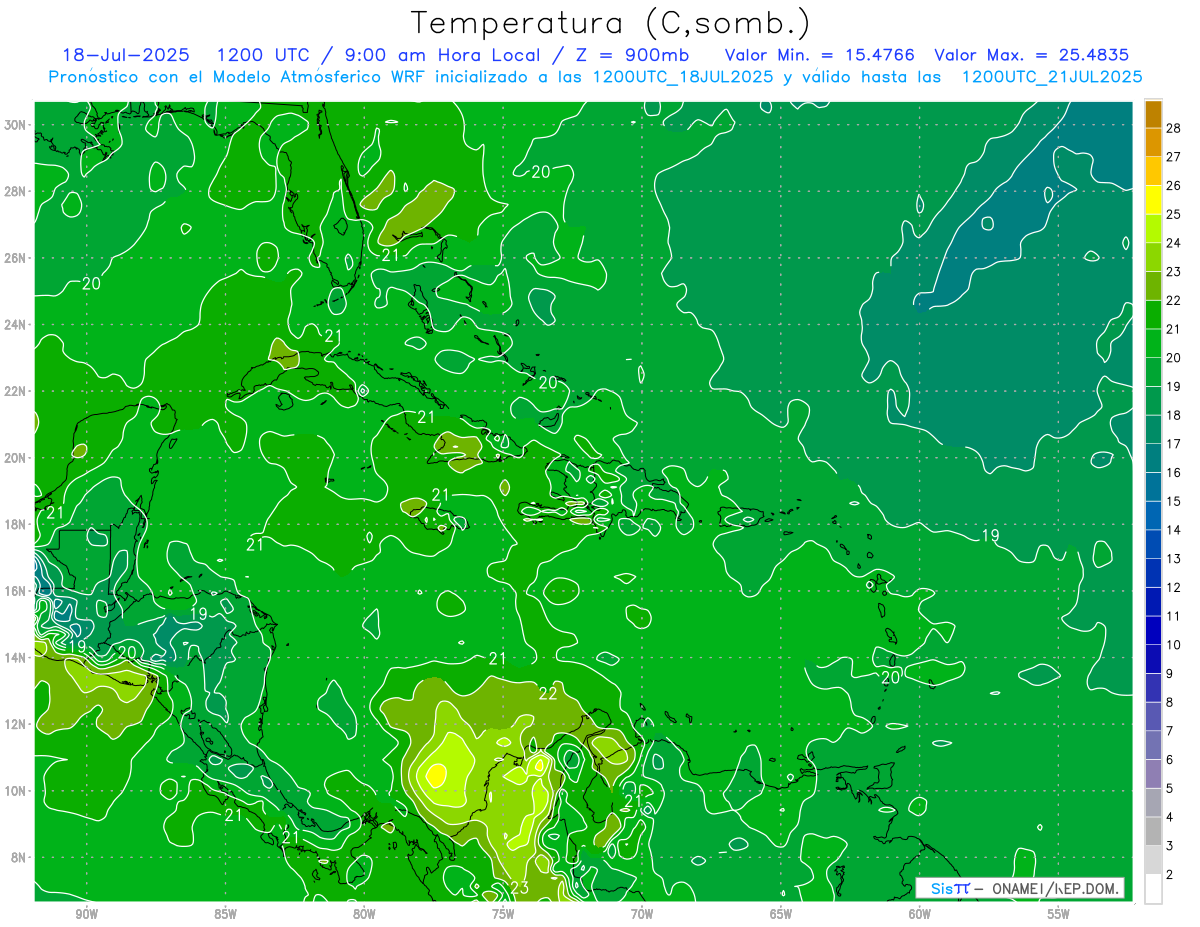Click the "4" value on the color scale
Image resolution: width=1200 pixels, height=927 pixels.
1170,818
